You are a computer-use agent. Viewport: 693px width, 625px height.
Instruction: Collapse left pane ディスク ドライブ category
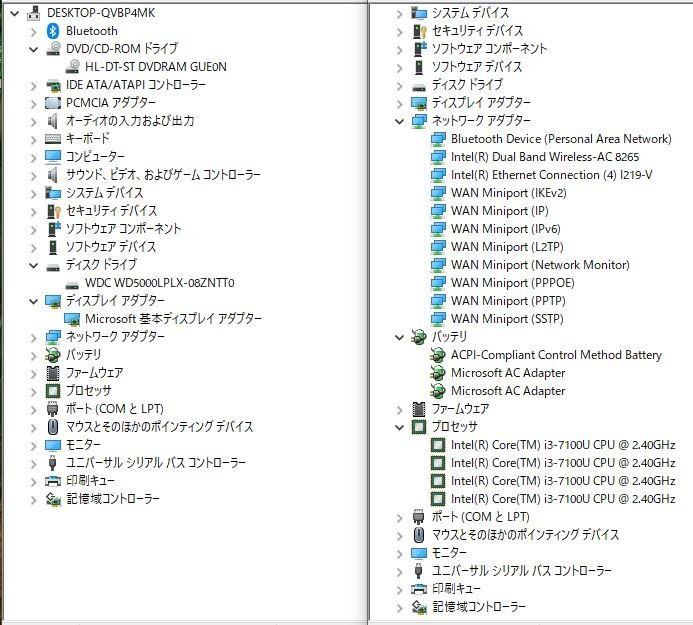tap(34, 265)
